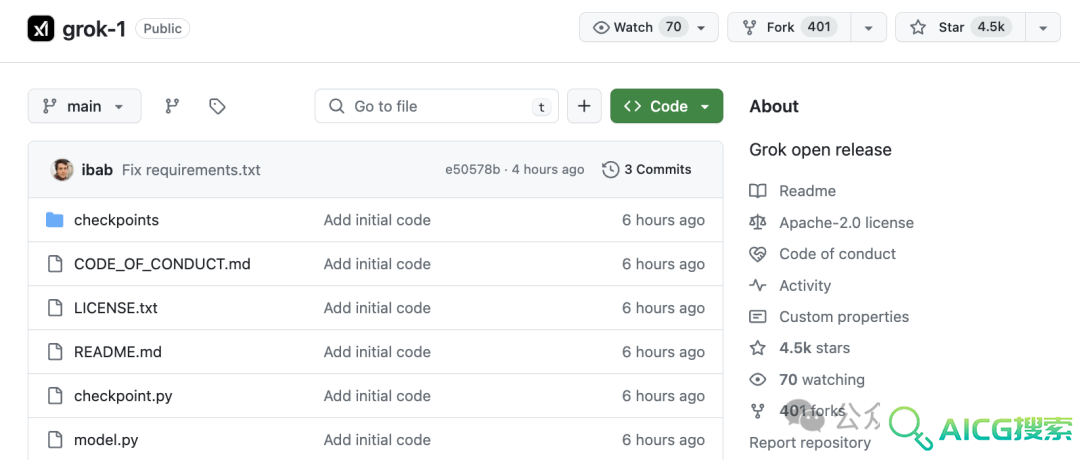Click 6 hours ago in CODE_OF_CONDUCT.md row
The width and height of the screenshot is (1080, 460).
tap(663, 264)
